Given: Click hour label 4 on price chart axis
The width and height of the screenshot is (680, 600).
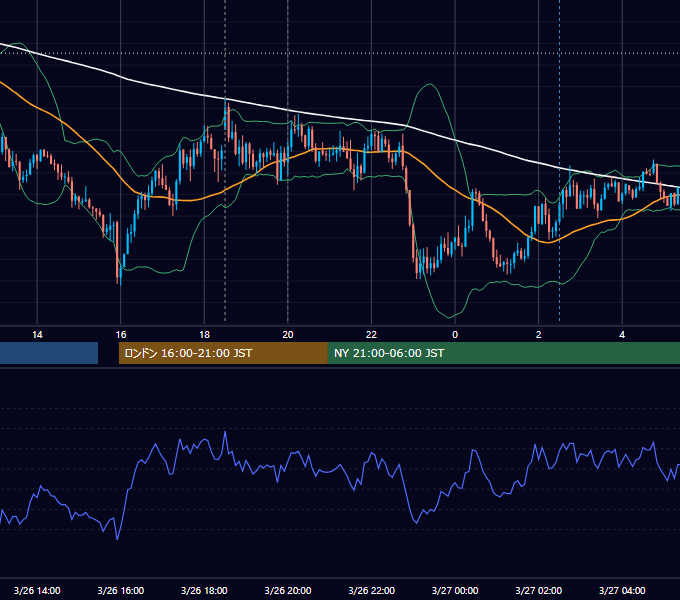Looking at the screenshot, I should click(x=622, y=335).
